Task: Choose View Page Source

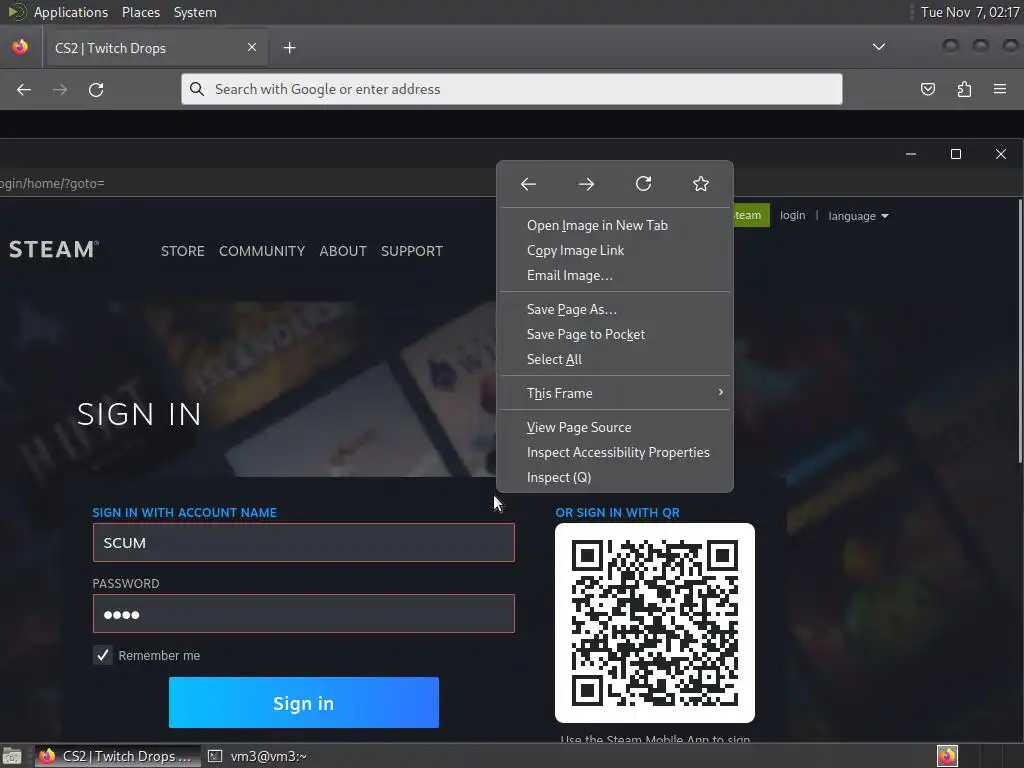Action: tap(615, 427)
